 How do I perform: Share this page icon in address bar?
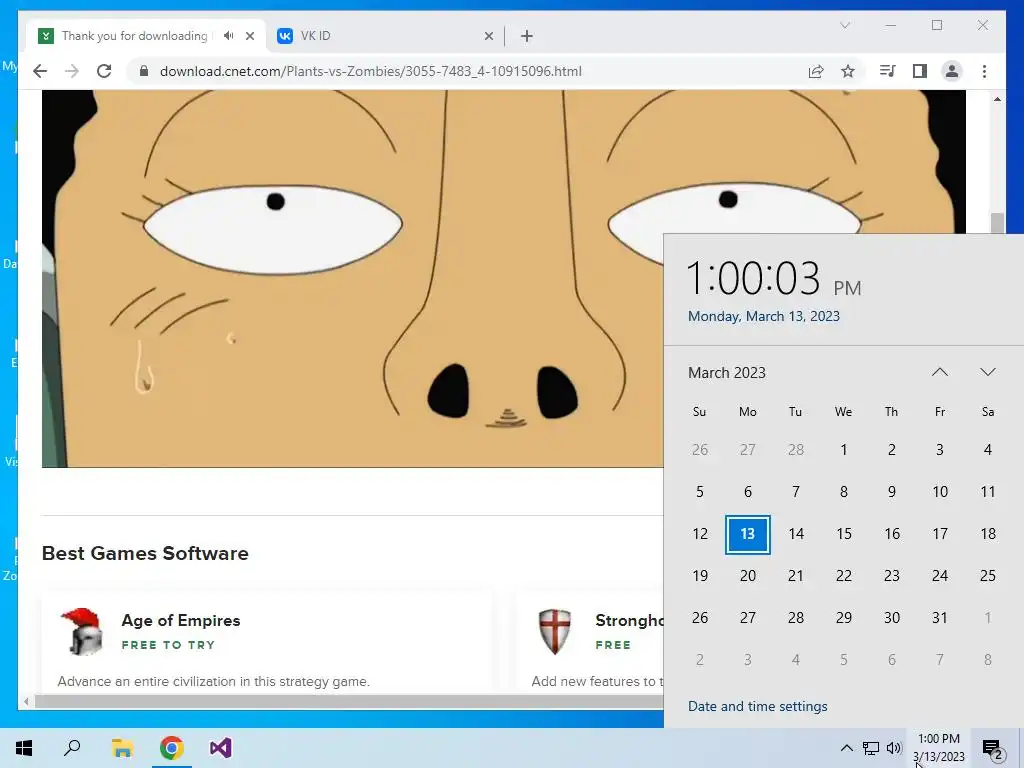coord(816,71)
